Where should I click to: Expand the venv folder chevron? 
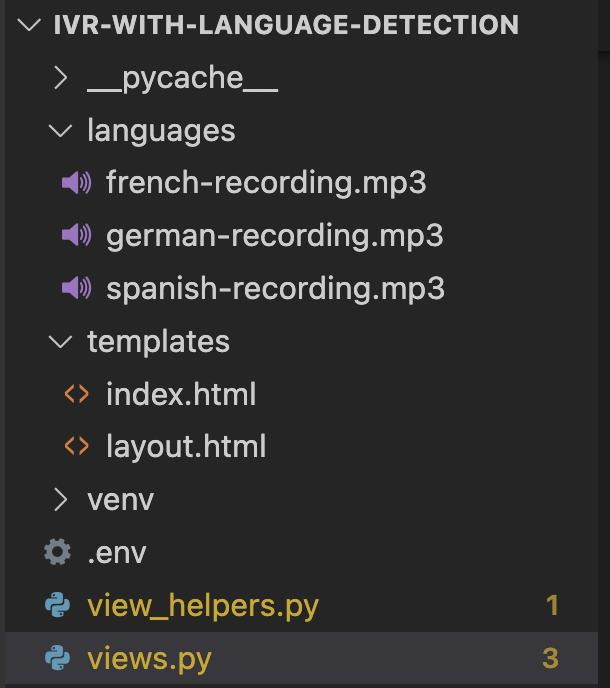pos(60,499)
